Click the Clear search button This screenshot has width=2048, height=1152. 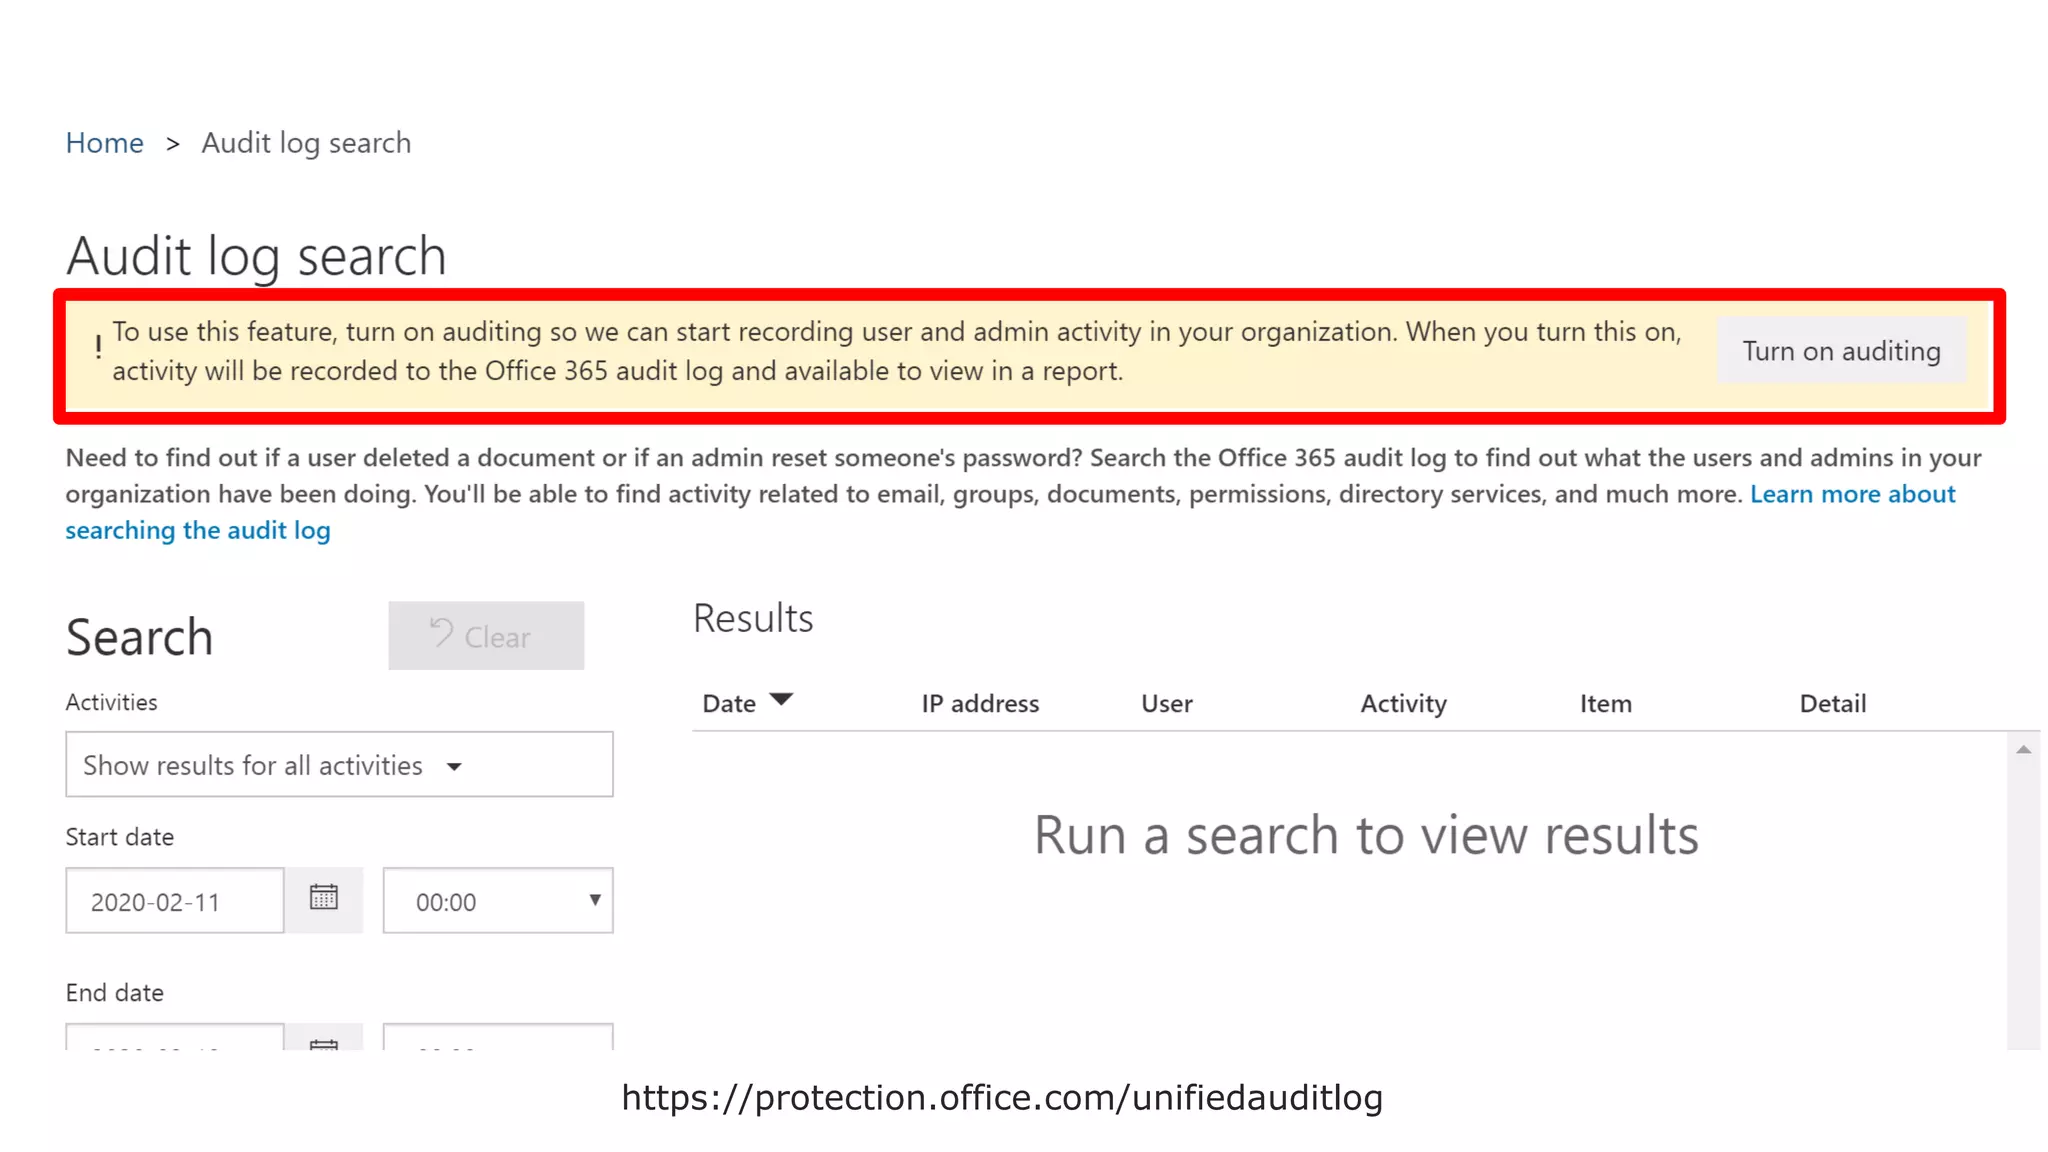tap(486, 636)
